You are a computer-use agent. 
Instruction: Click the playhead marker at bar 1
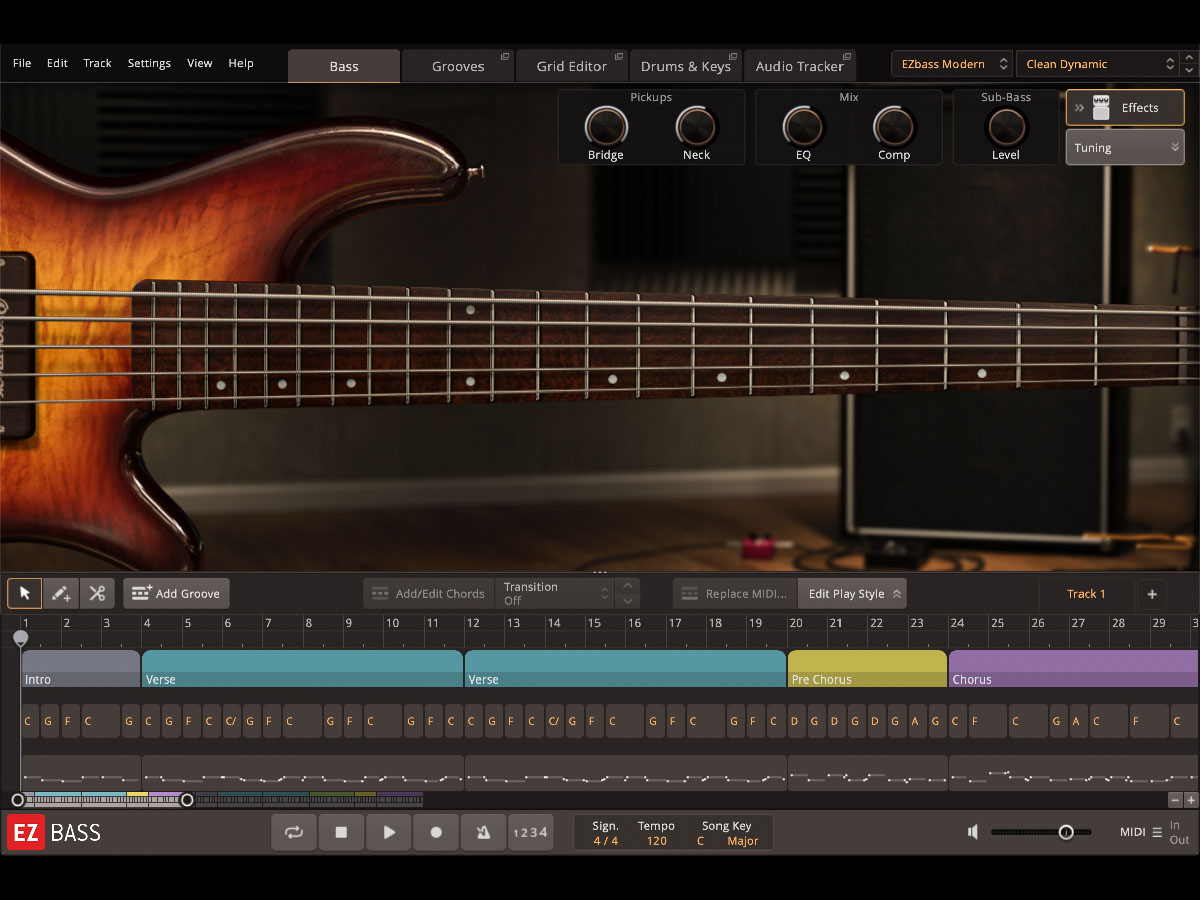(20, 637)
